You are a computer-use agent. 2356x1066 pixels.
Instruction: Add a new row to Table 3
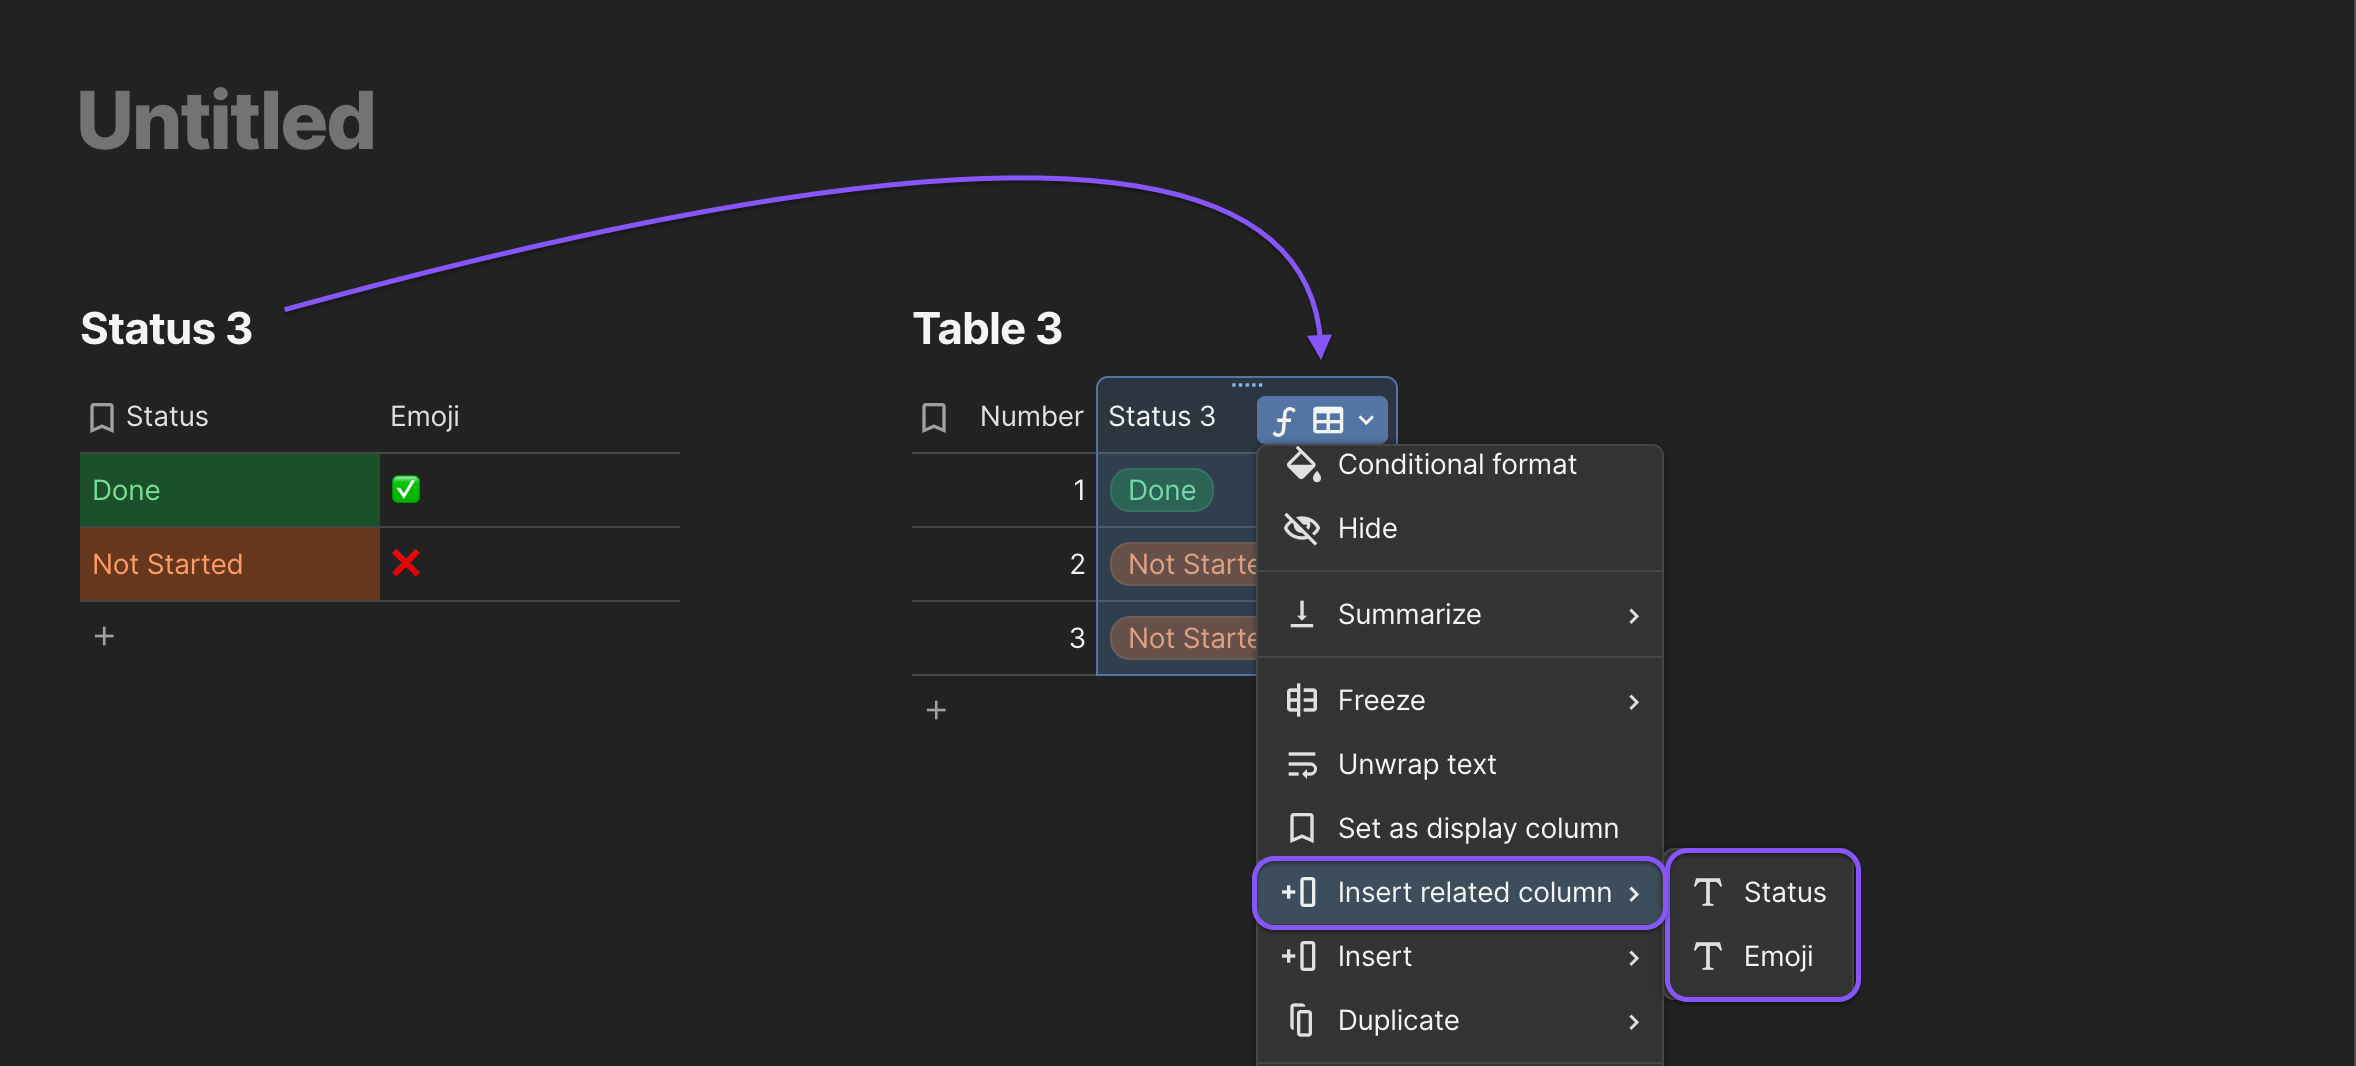[x=936, y=711]
